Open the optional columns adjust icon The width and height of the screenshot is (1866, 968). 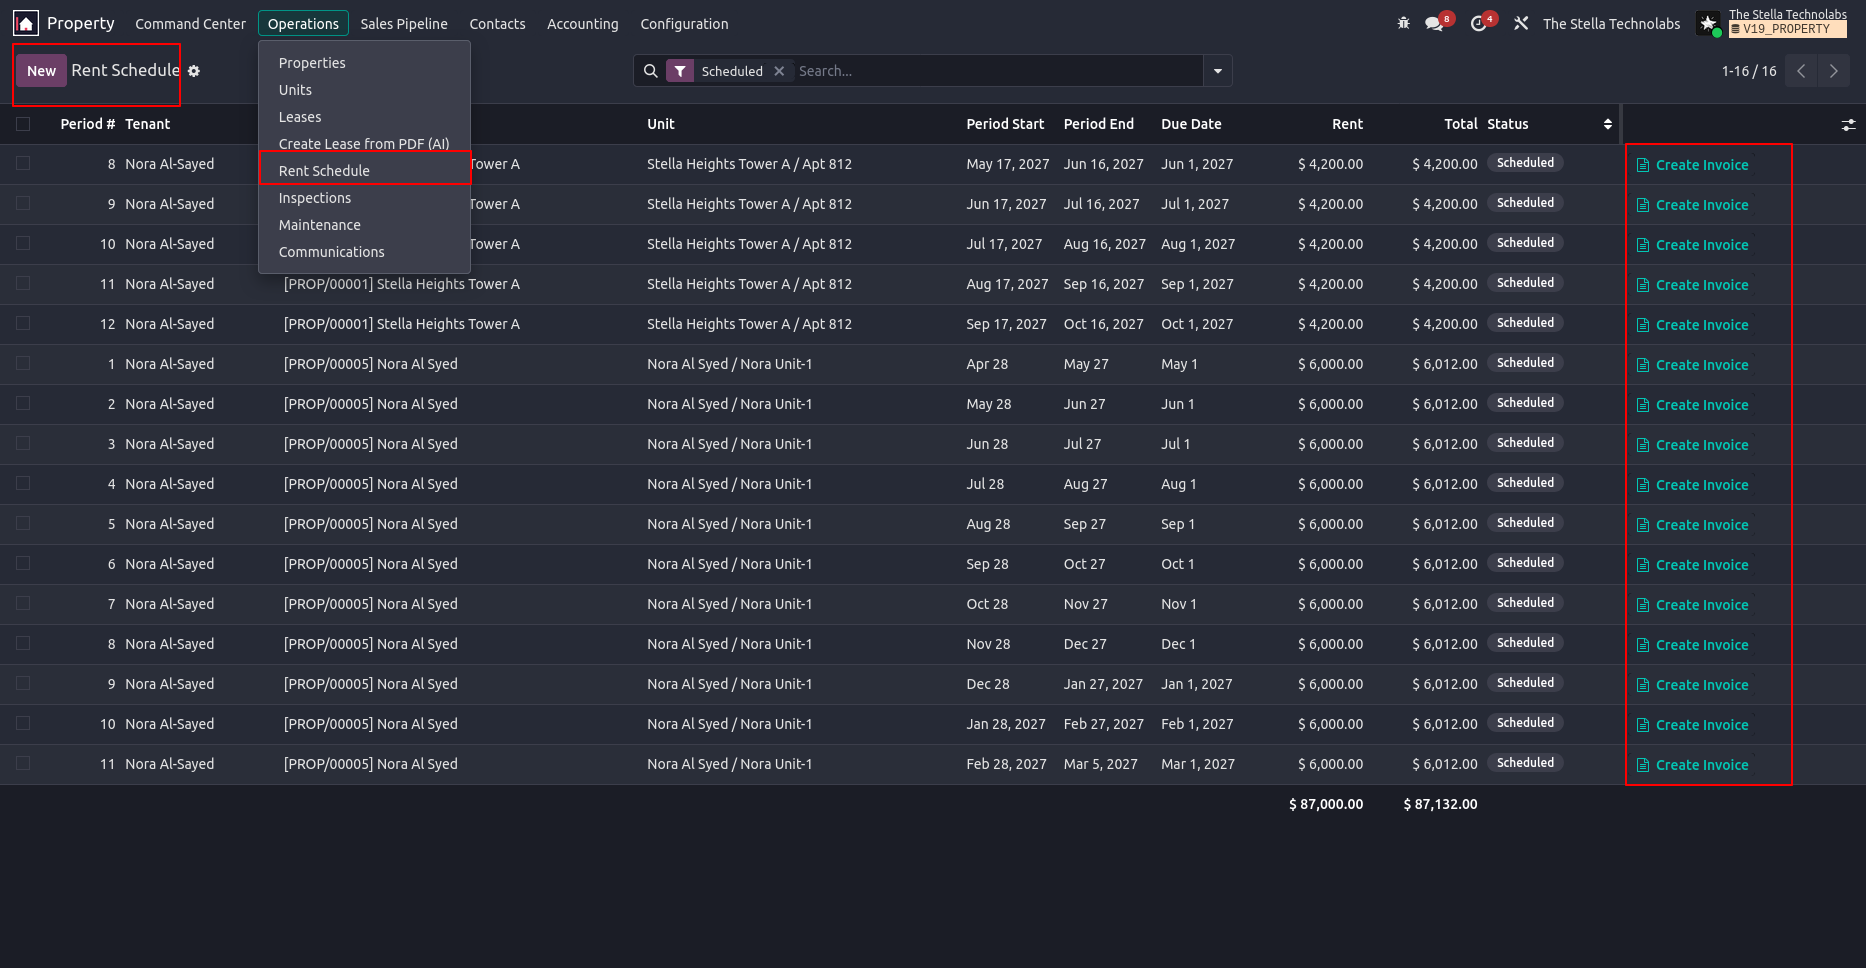click(x=1848, y=124)
